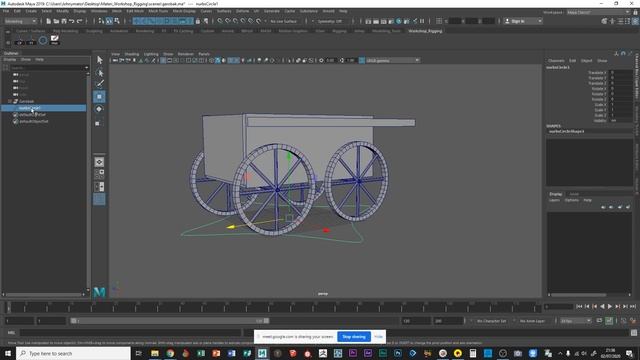
Task: Open the Create menu
Action: (31, 11)
